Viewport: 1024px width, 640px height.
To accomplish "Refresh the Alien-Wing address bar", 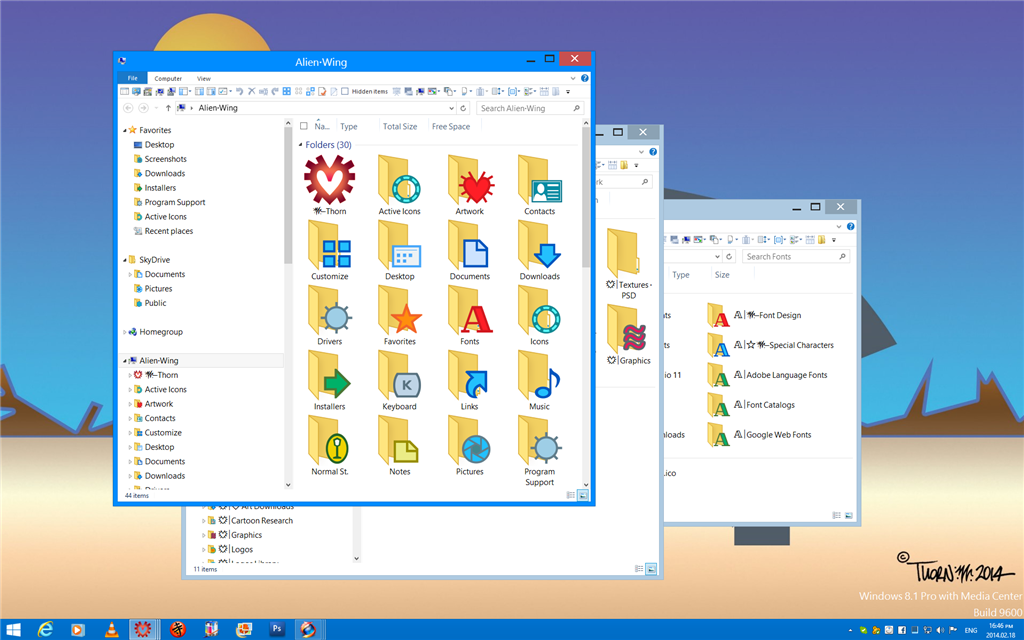I will pos(464,108).
